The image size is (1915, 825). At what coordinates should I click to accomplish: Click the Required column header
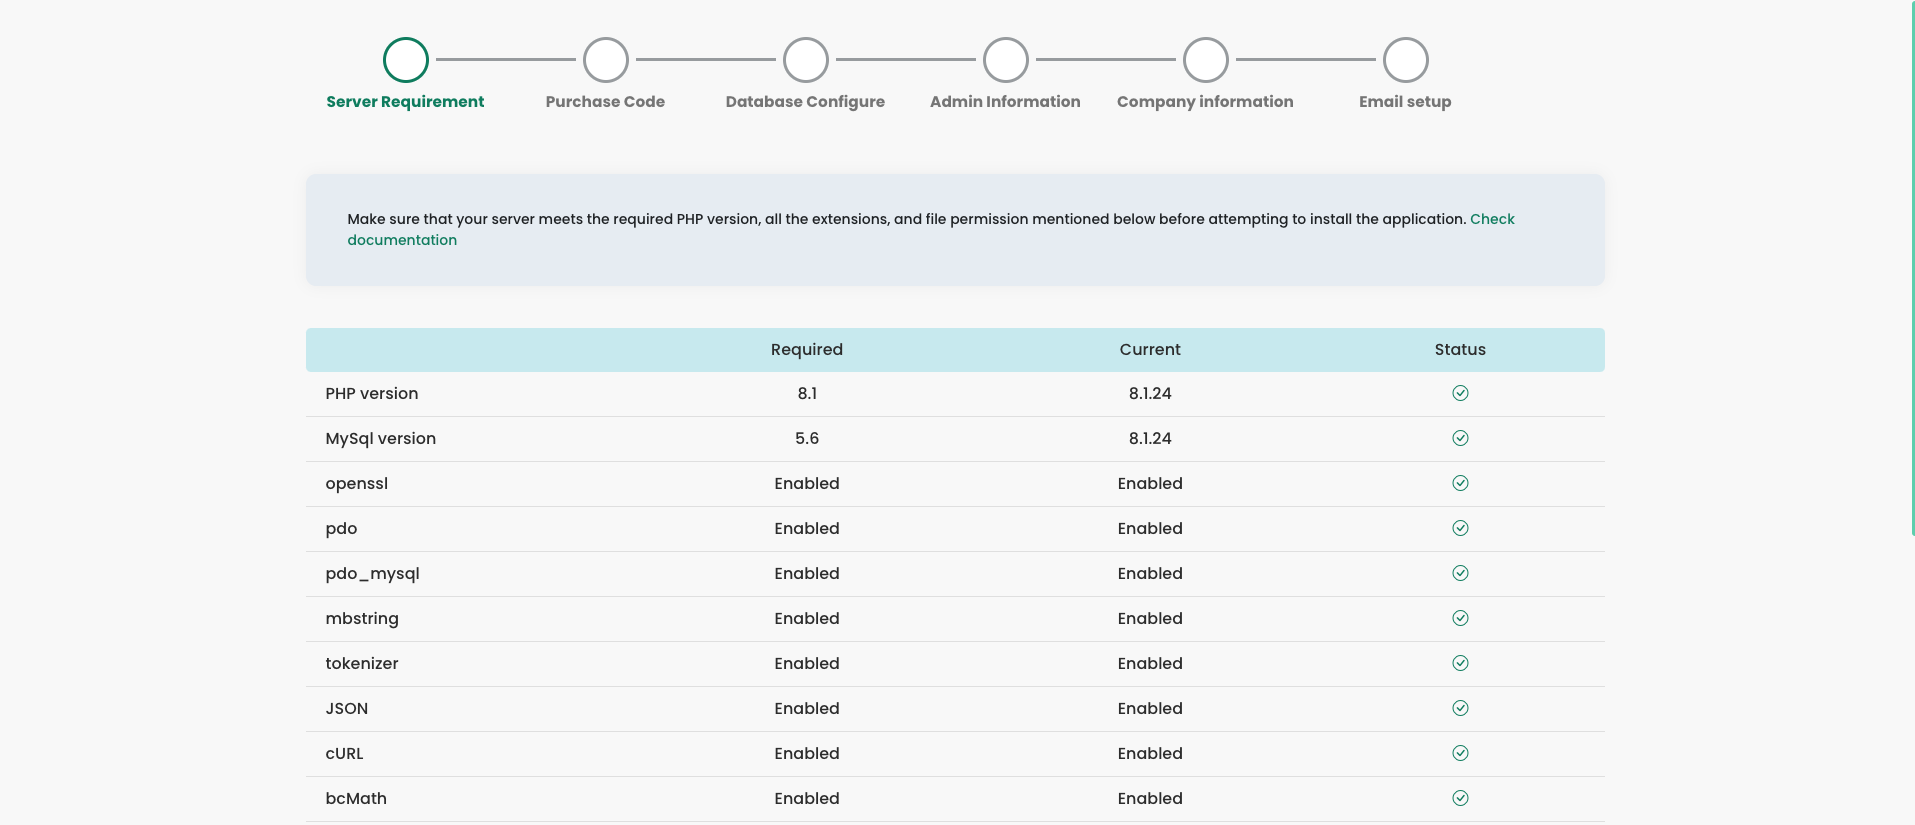tap(807, 350)
